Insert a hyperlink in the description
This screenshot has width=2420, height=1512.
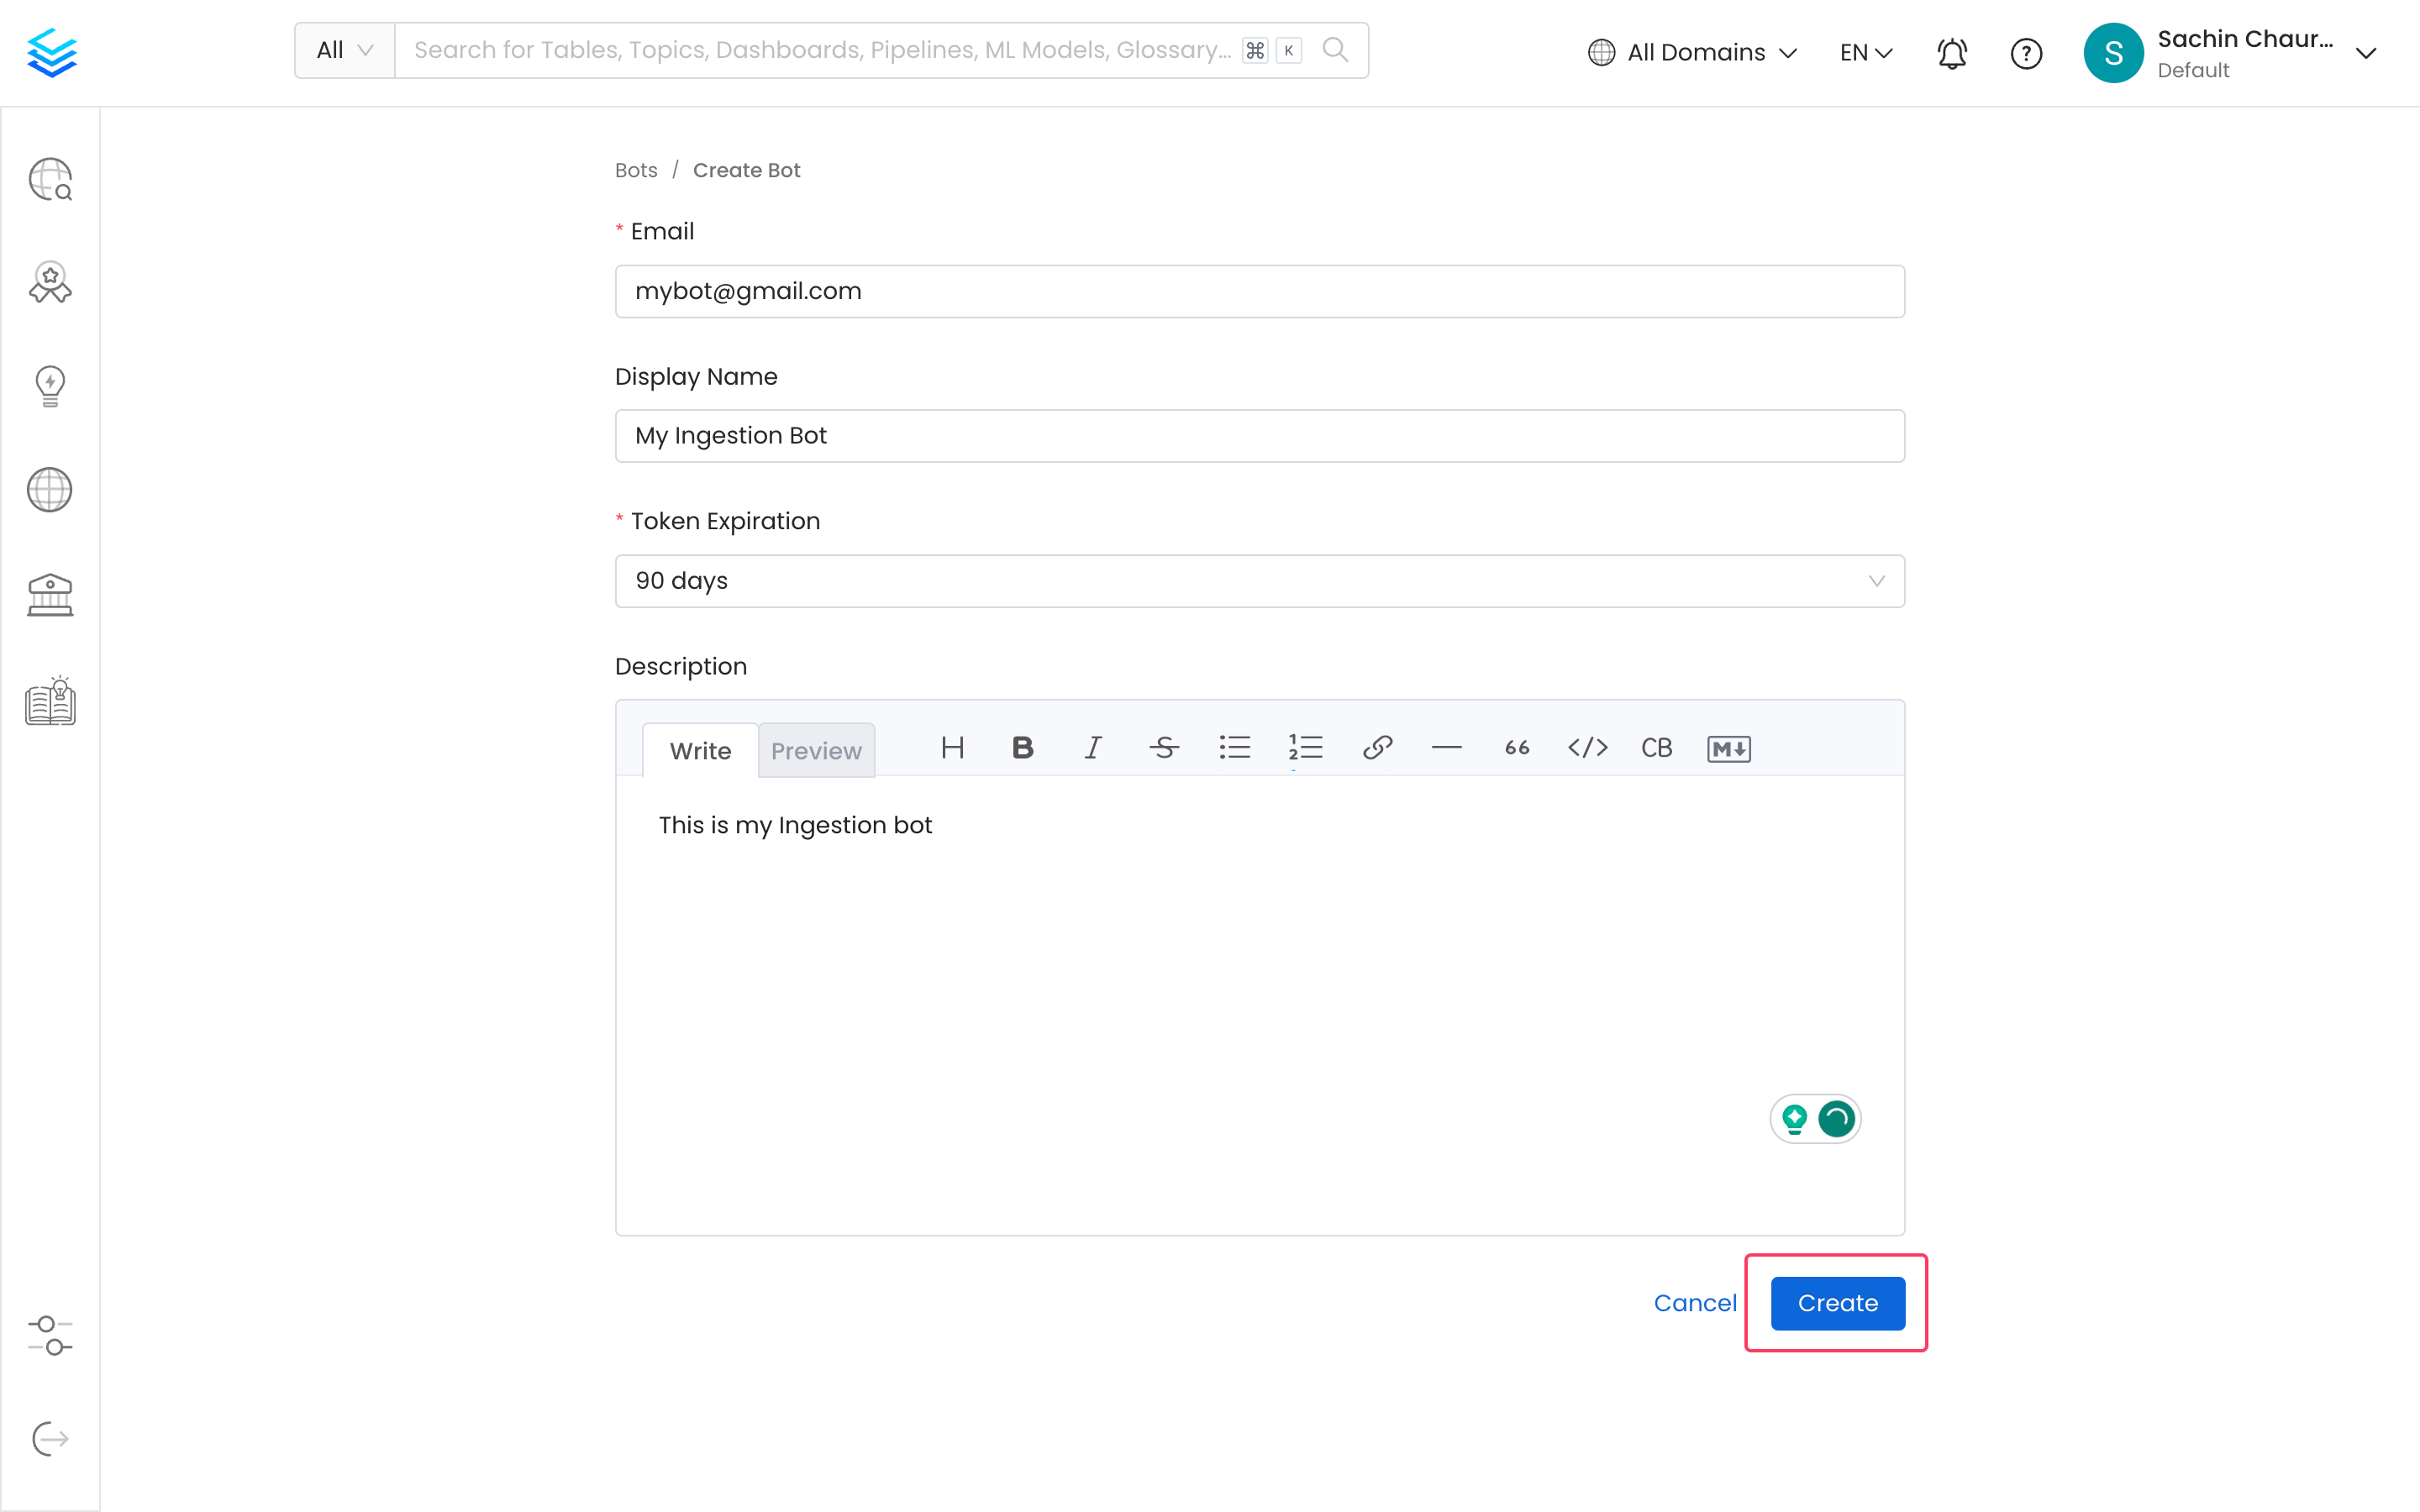pyautogui.click(x=1378, y=747)
